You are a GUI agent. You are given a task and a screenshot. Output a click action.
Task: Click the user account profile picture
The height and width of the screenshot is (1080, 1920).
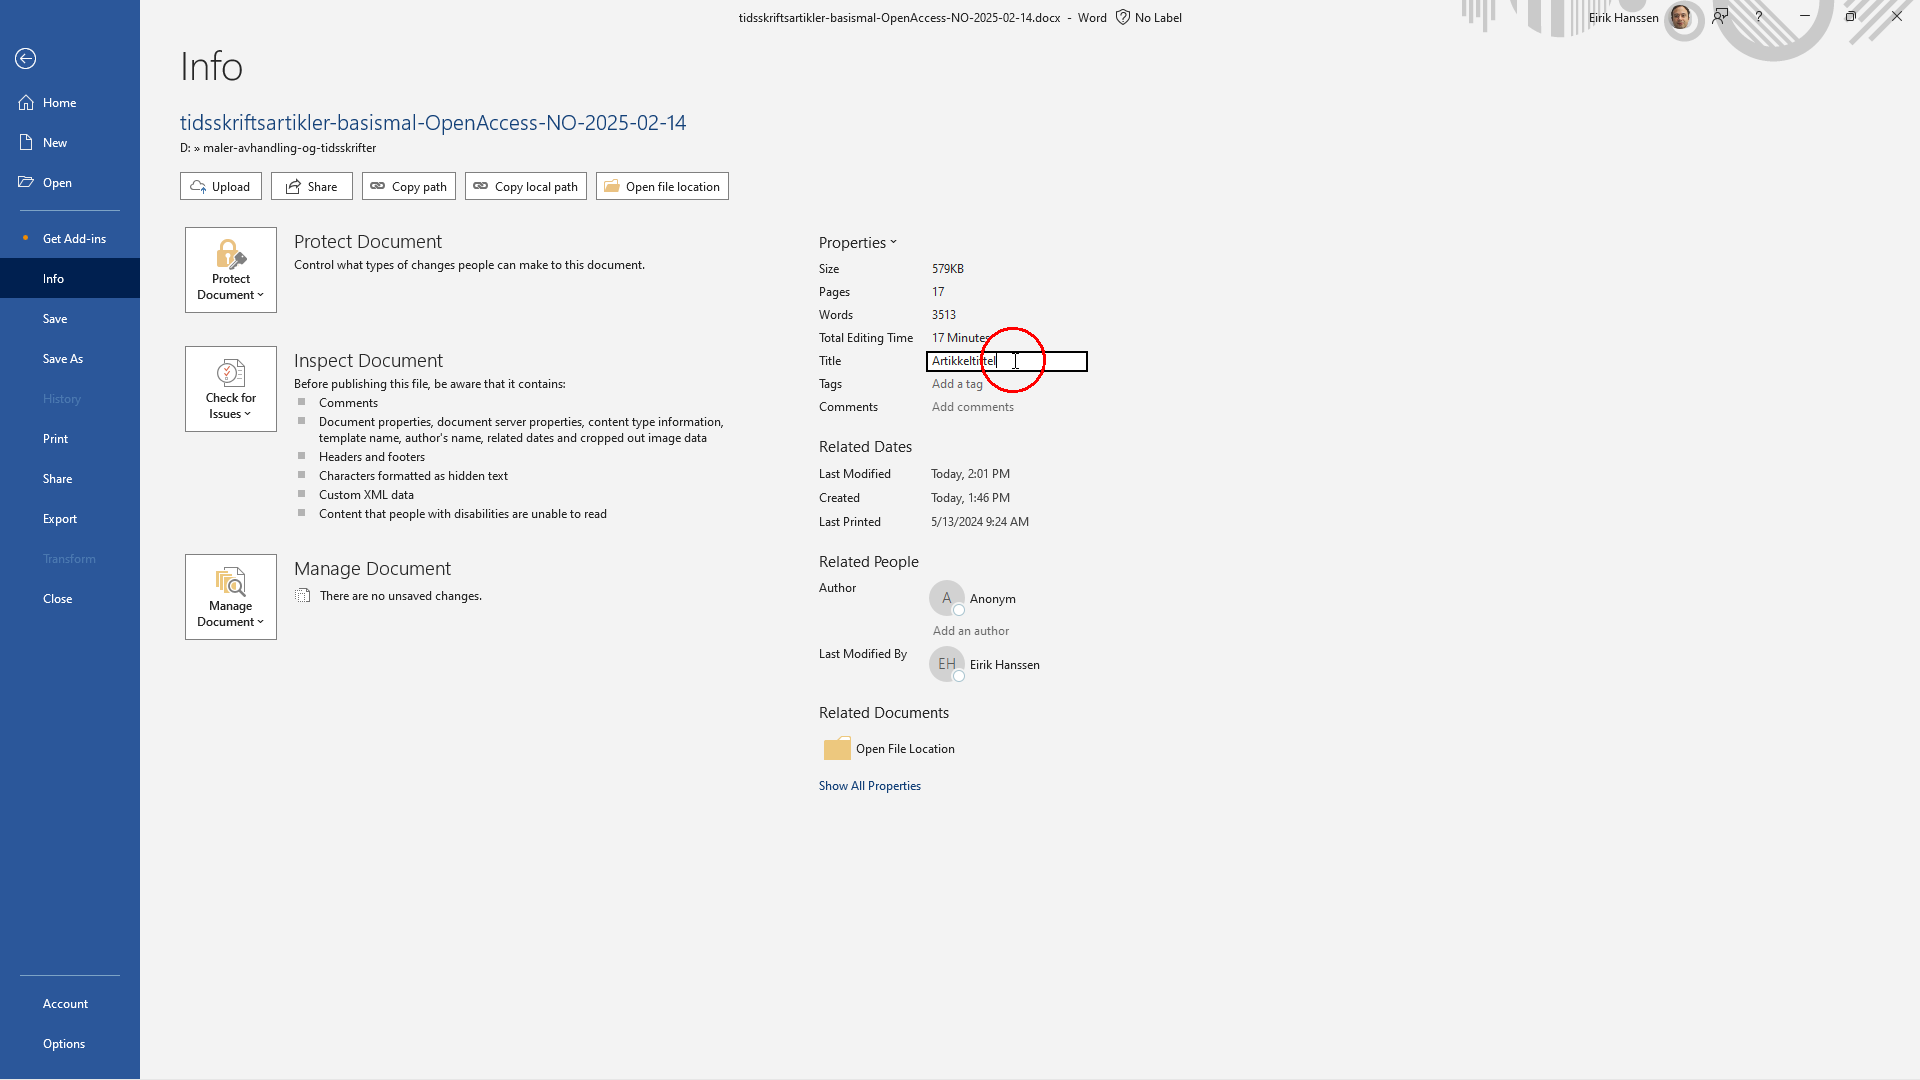click(1681, 17)
